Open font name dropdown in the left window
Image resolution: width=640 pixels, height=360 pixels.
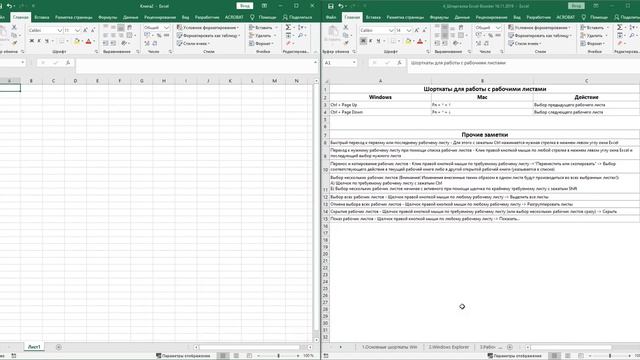[x=60, y=30]
